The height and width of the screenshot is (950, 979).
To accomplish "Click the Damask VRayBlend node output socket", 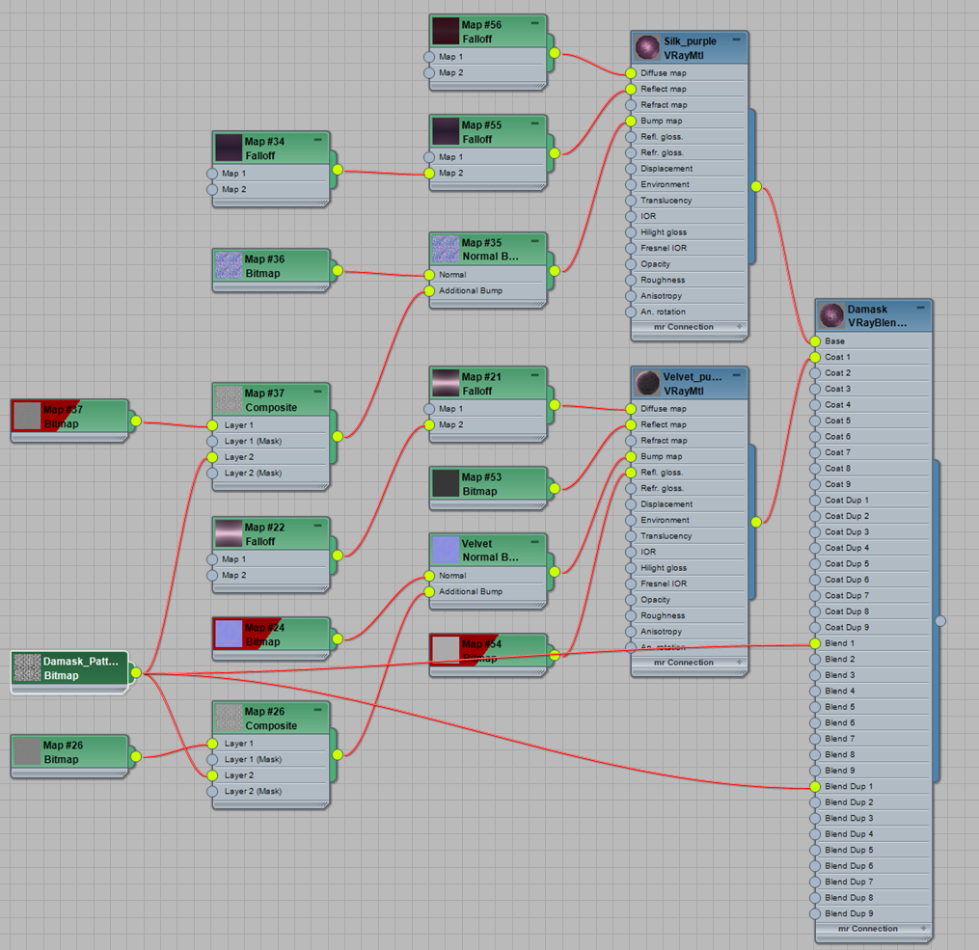I will point(940,621).
